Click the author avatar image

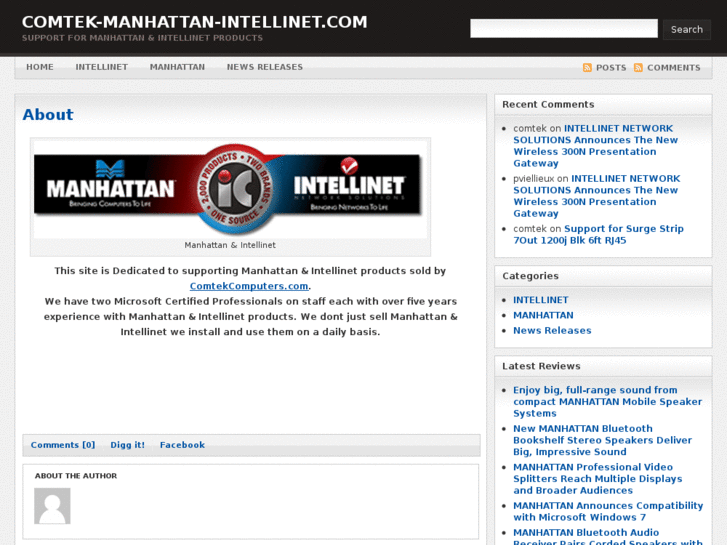52,506
